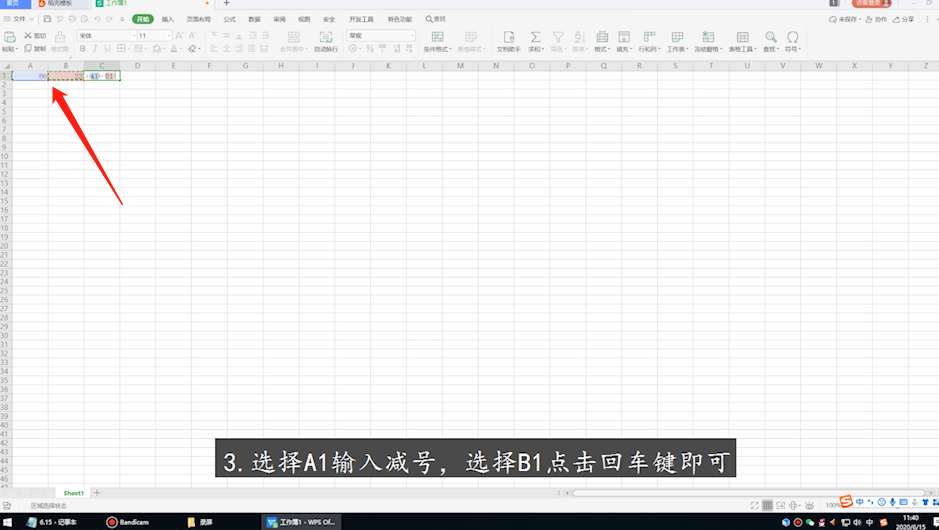Click the Format Painter brush icon

(60, 37)
